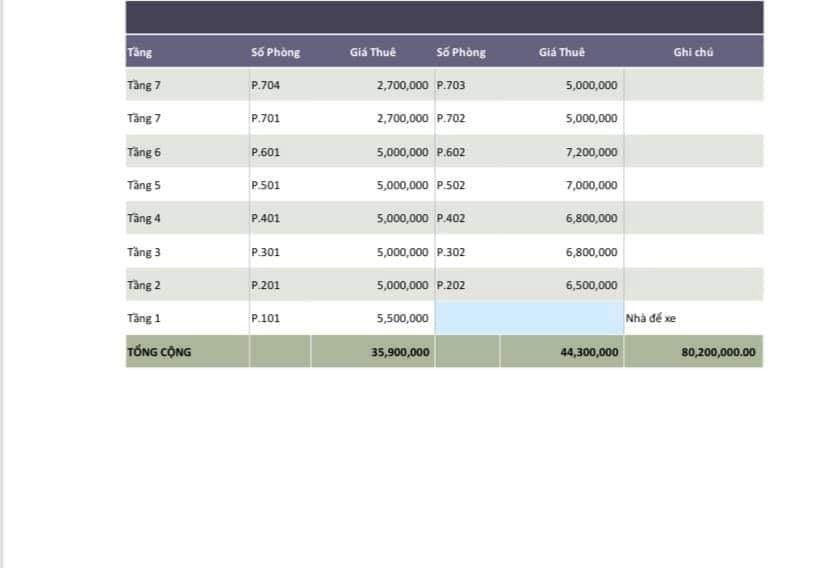
Task: Click the 7,200,000 price cell
Action: pyautogui.click(x=591, y=152)
